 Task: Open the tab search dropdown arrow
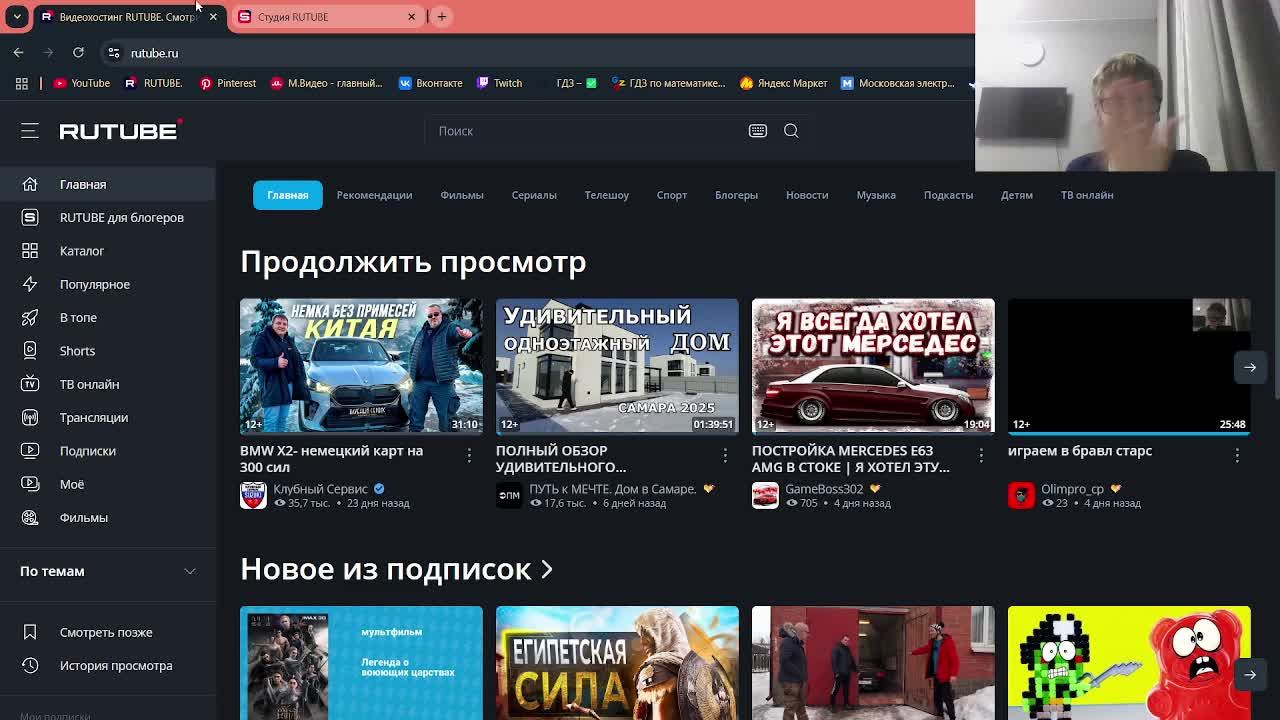pyautogui.click(x=17, y=17)
